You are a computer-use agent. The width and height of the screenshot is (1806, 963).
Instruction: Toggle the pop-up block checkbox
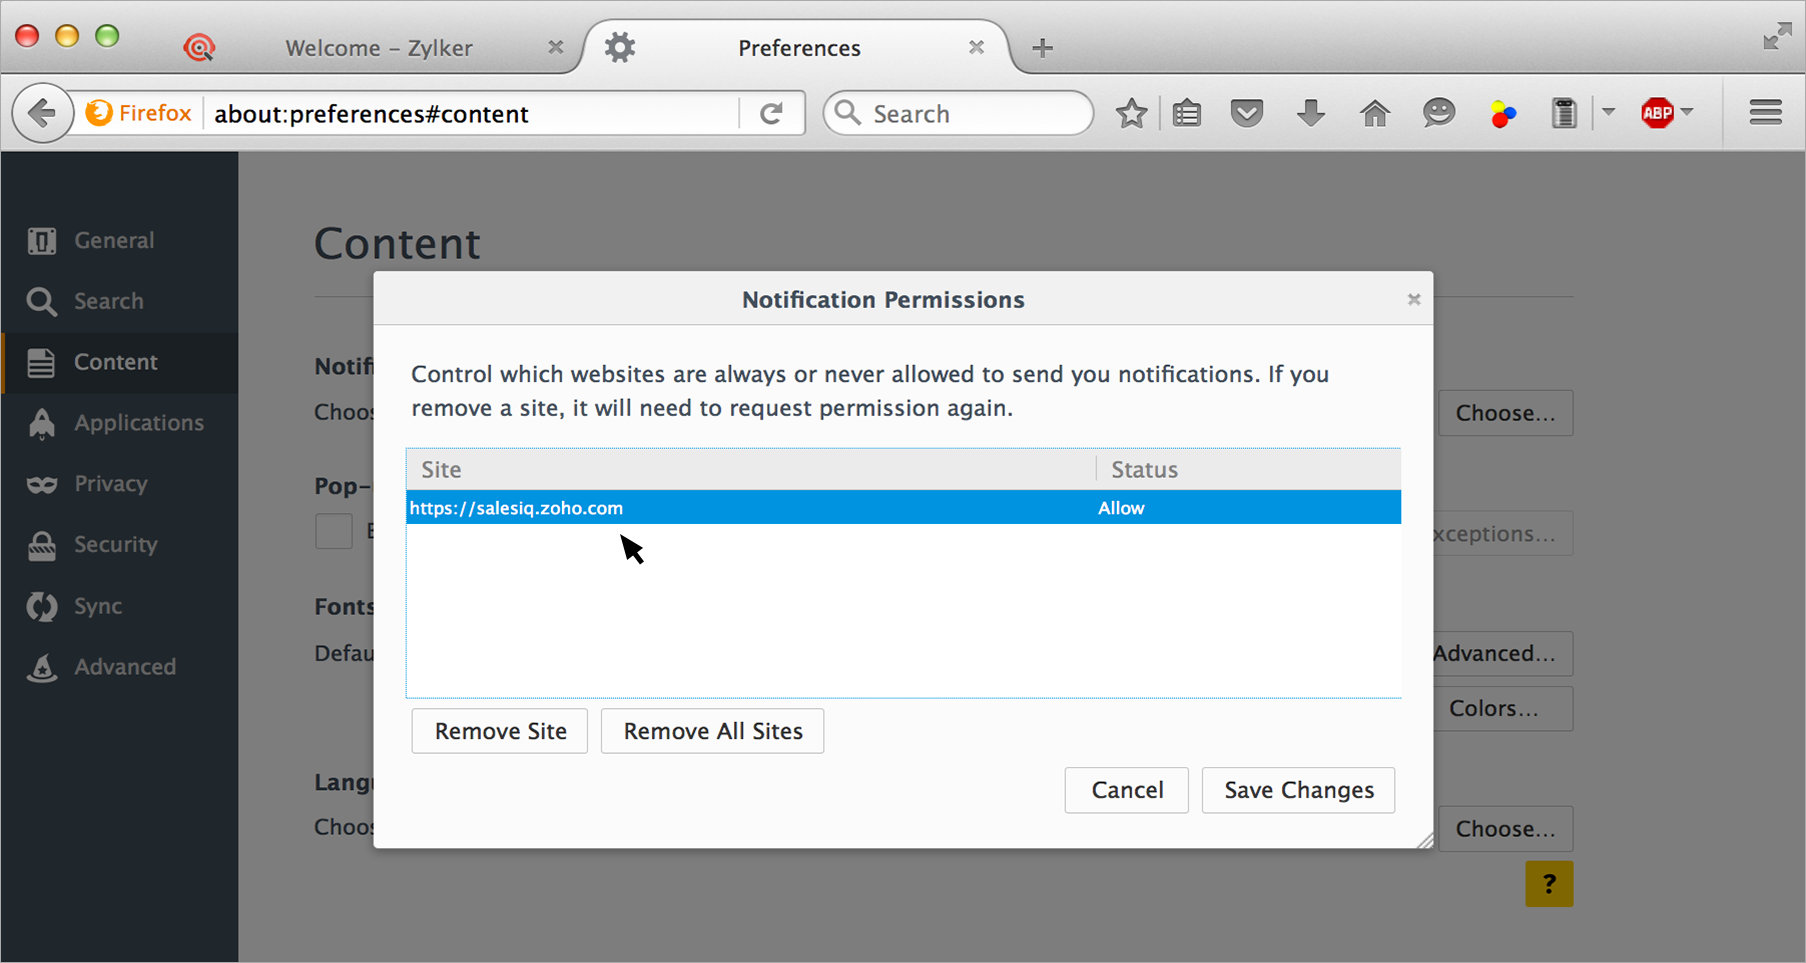334,531
